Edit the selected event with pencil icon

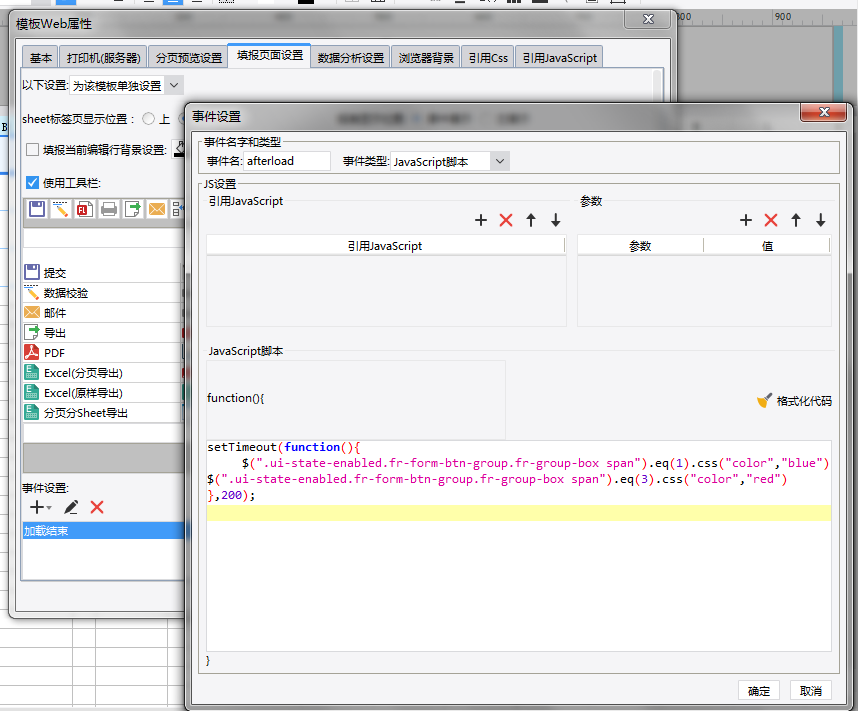(x=71, y=507)
